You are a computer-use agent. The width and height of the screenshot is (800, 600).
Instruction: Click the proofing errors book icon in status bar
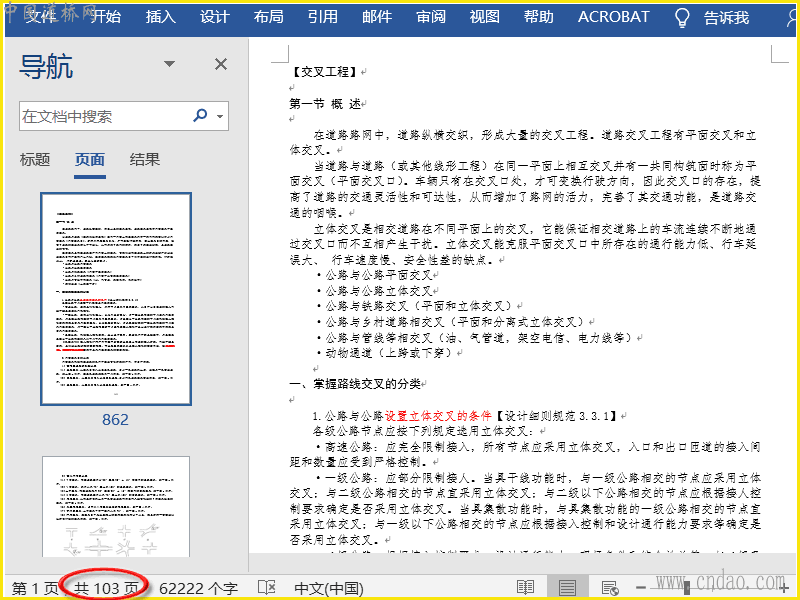266,587
